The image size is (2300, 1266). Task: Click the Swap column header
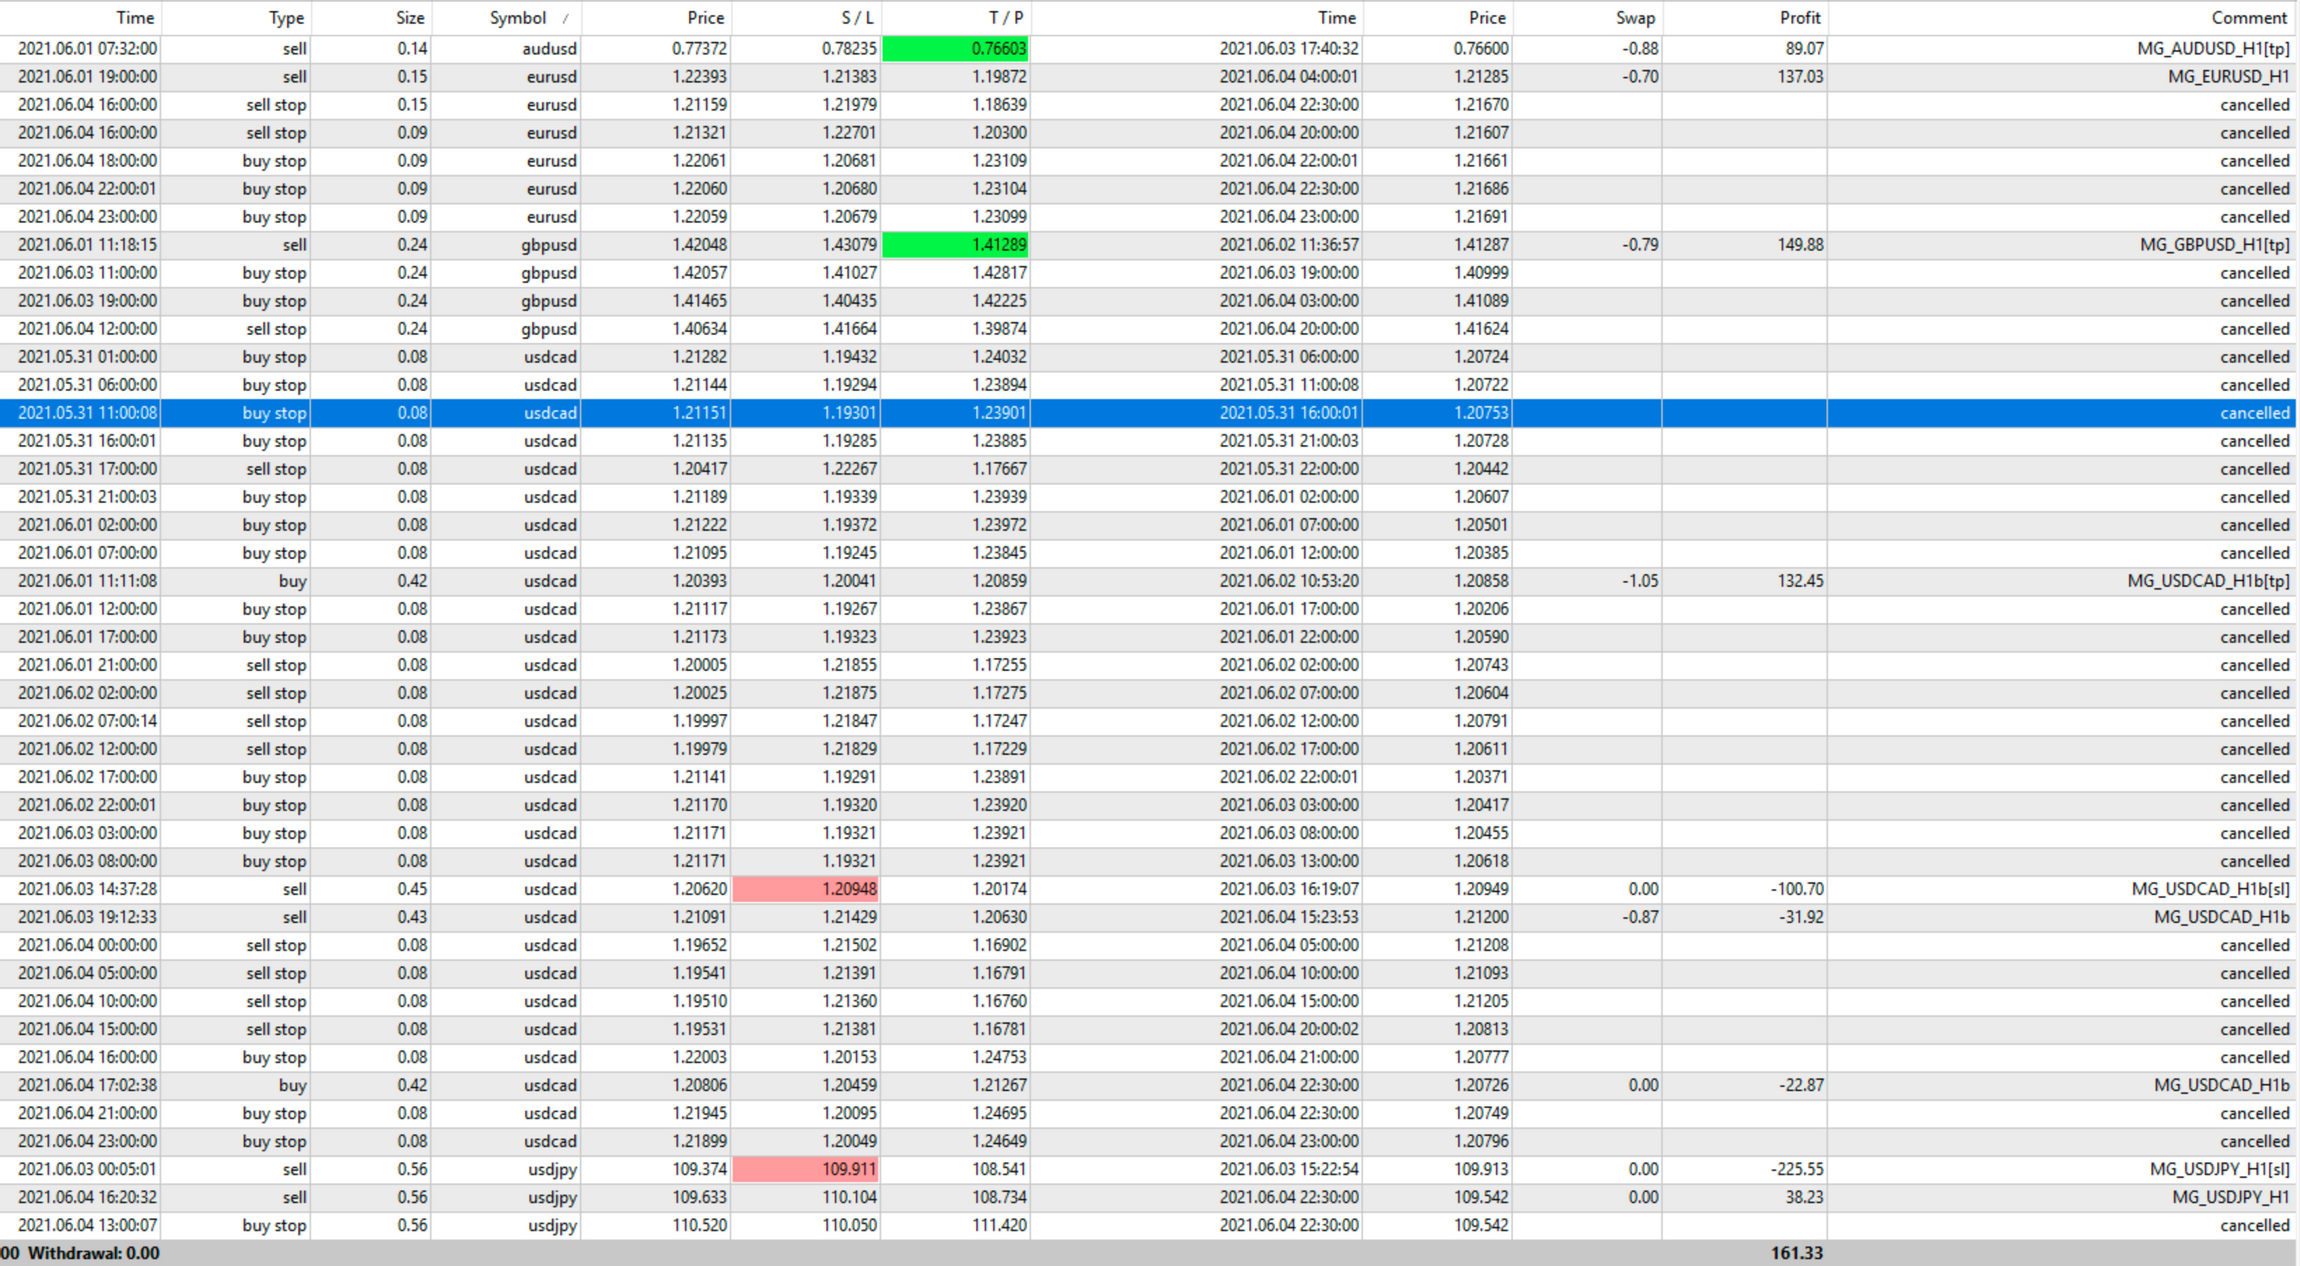[1635, 18]
